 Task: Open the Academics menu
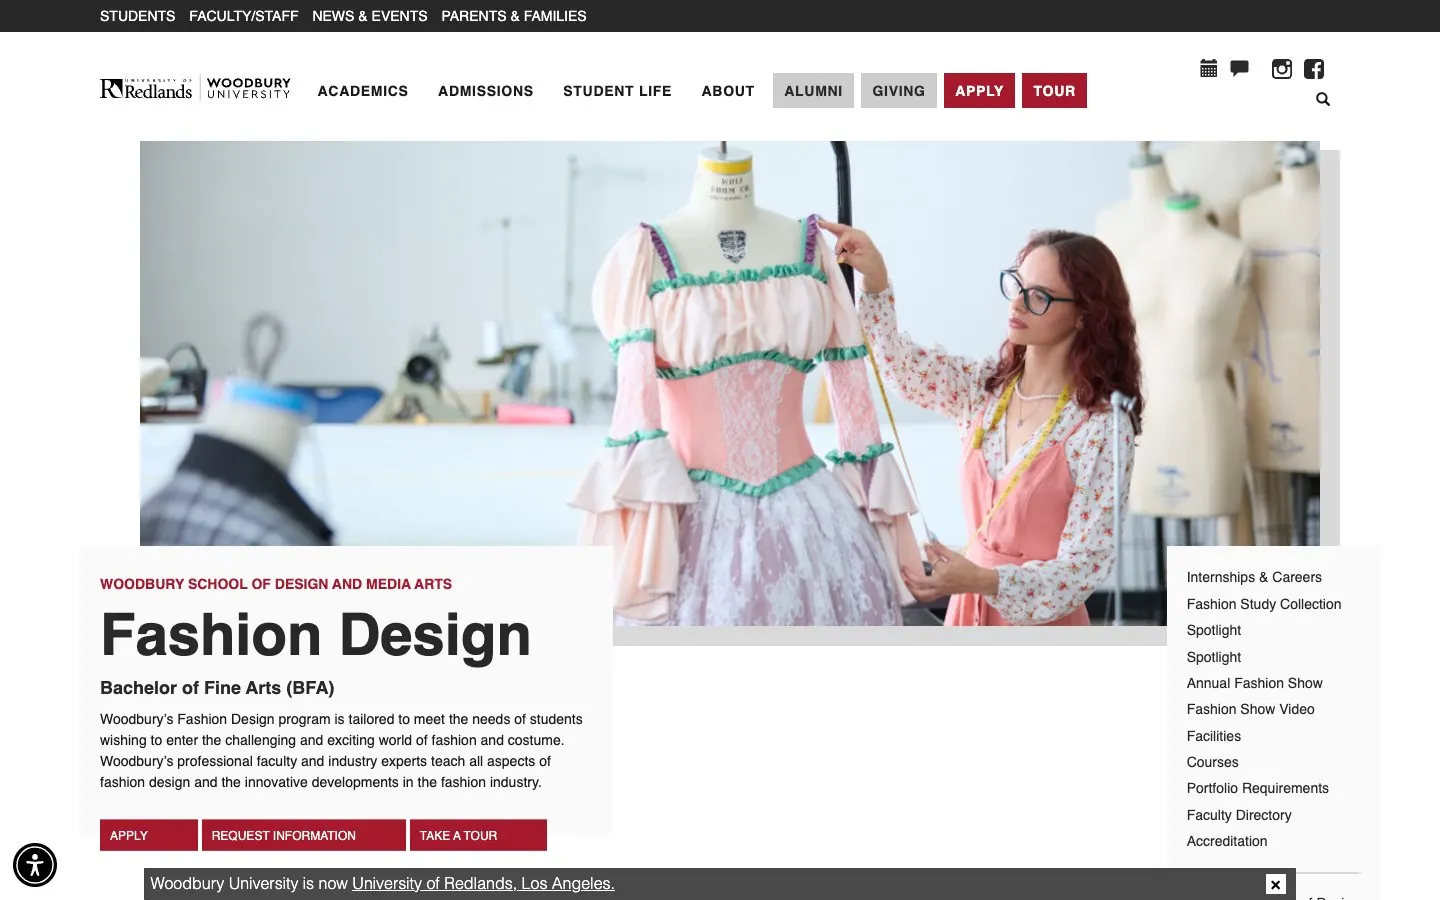click(x=363, y=91)
